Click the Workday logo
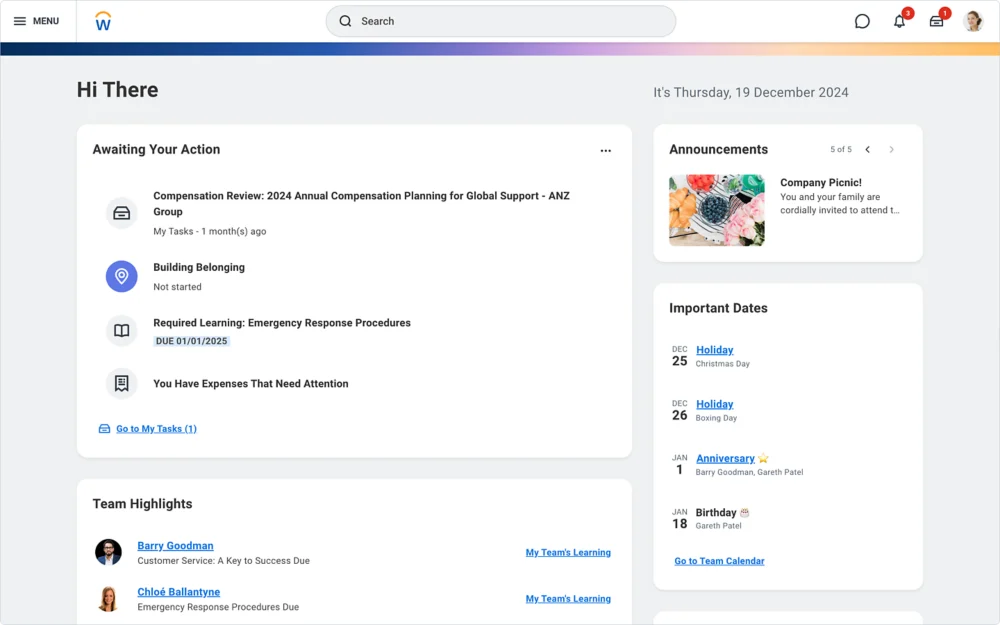Screen dimensions: 1000x625 103,20
